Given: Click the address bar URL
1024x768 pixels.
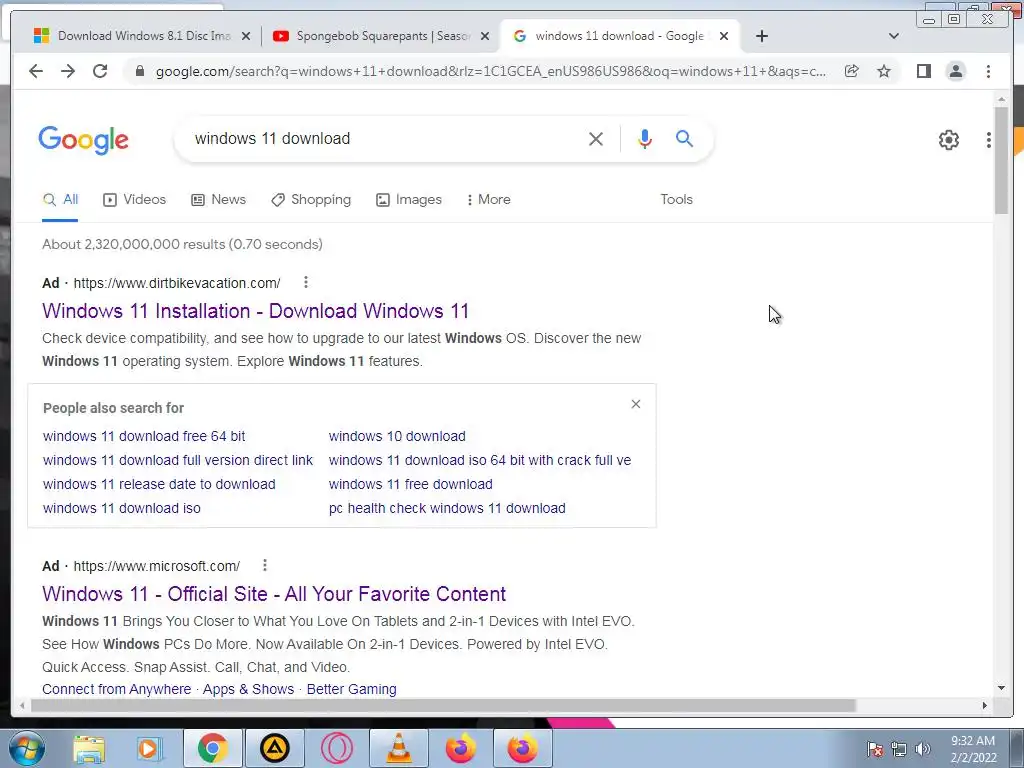Looking at the screenshot, I should (x=490, y=71).
